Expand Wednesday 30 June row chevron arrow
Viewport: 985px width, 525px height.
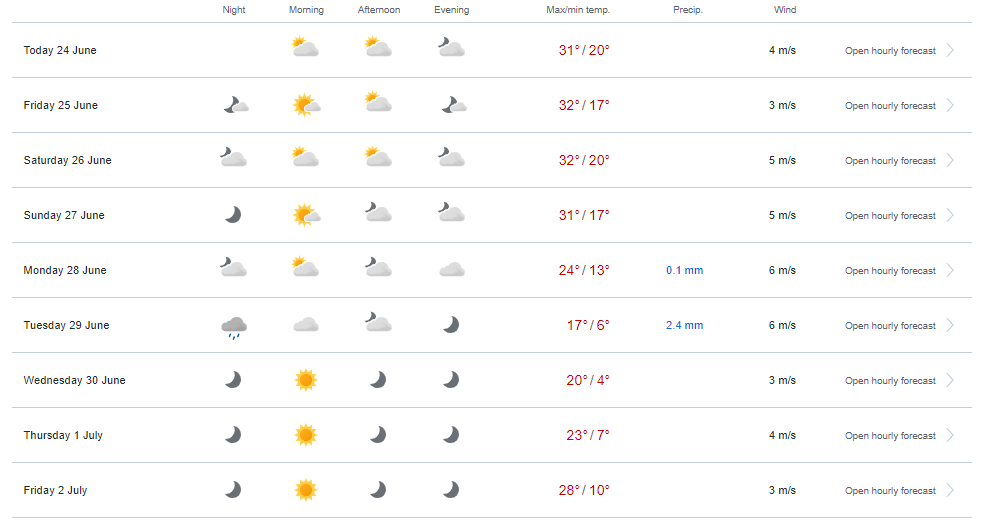950,380
